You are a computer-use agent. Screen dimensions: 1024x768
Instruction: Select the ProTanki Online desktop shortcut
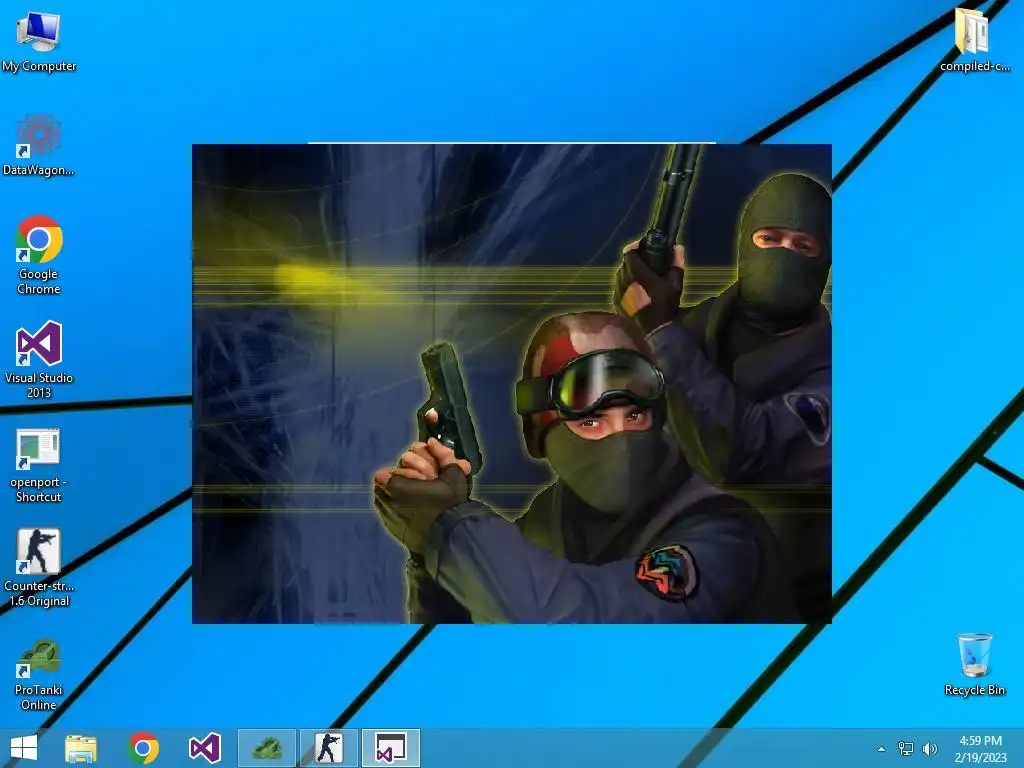tap(39, 674)
